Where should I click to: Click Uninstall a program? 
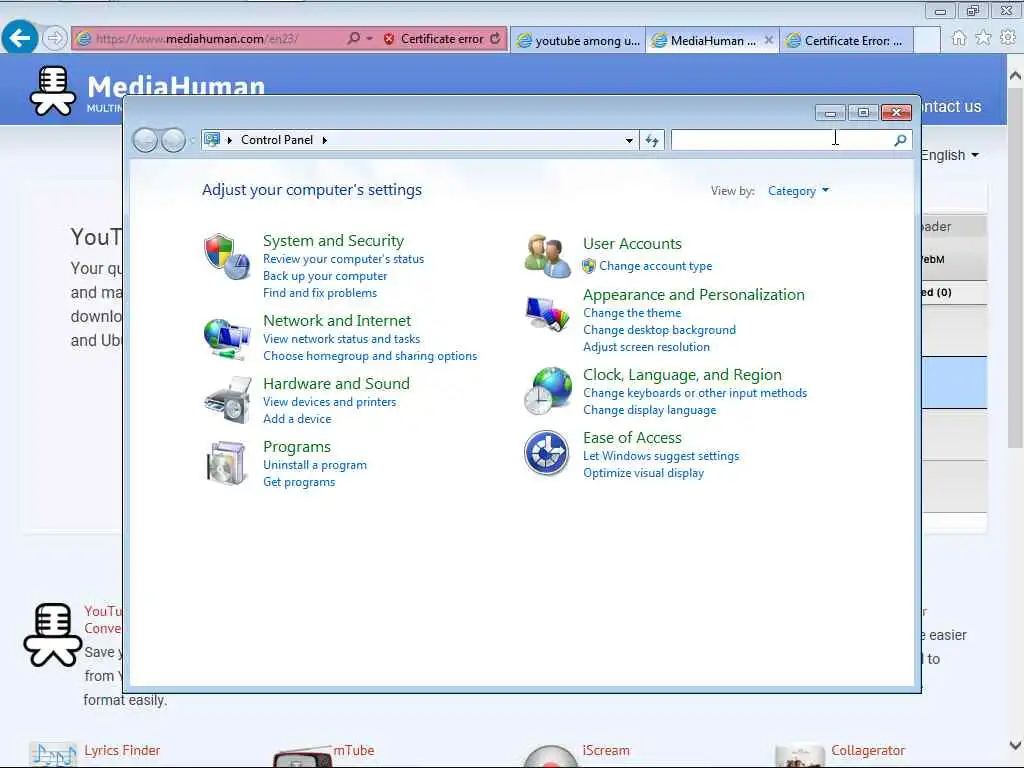pyautogui.click(x=315, y=465)
